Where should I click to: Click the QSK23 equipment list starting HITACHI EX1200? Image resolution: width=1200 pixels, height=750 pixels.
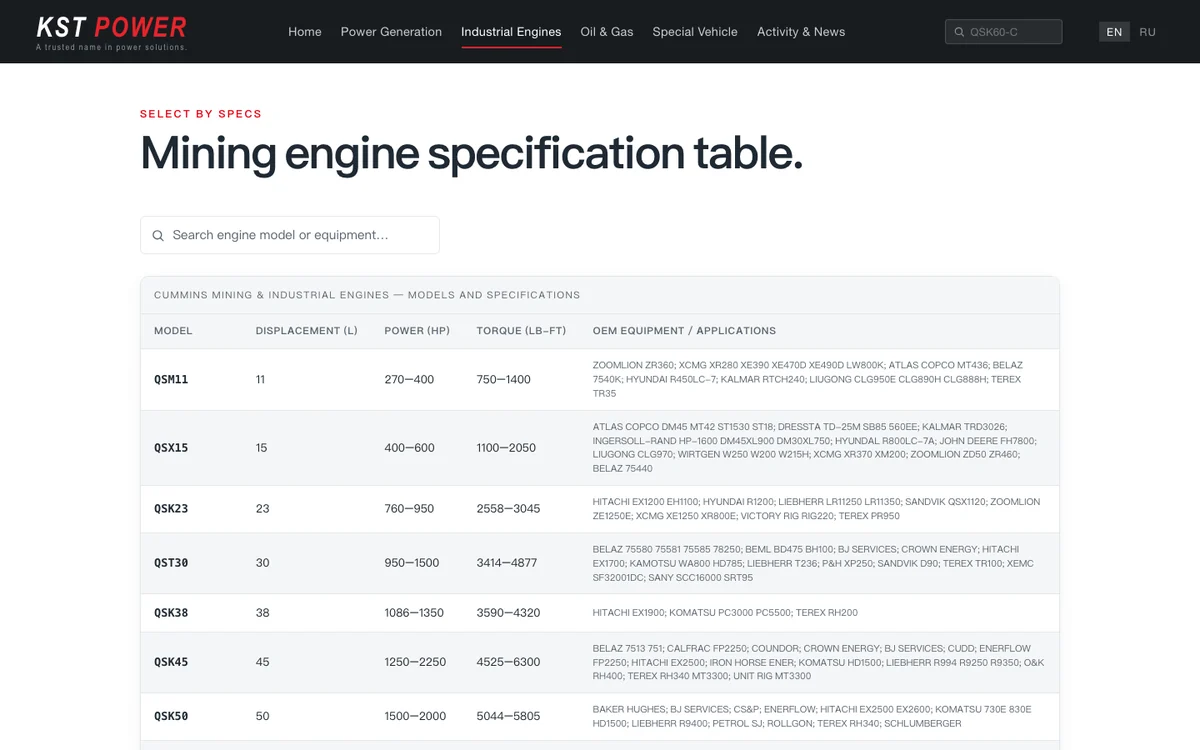tap(816, 509)
